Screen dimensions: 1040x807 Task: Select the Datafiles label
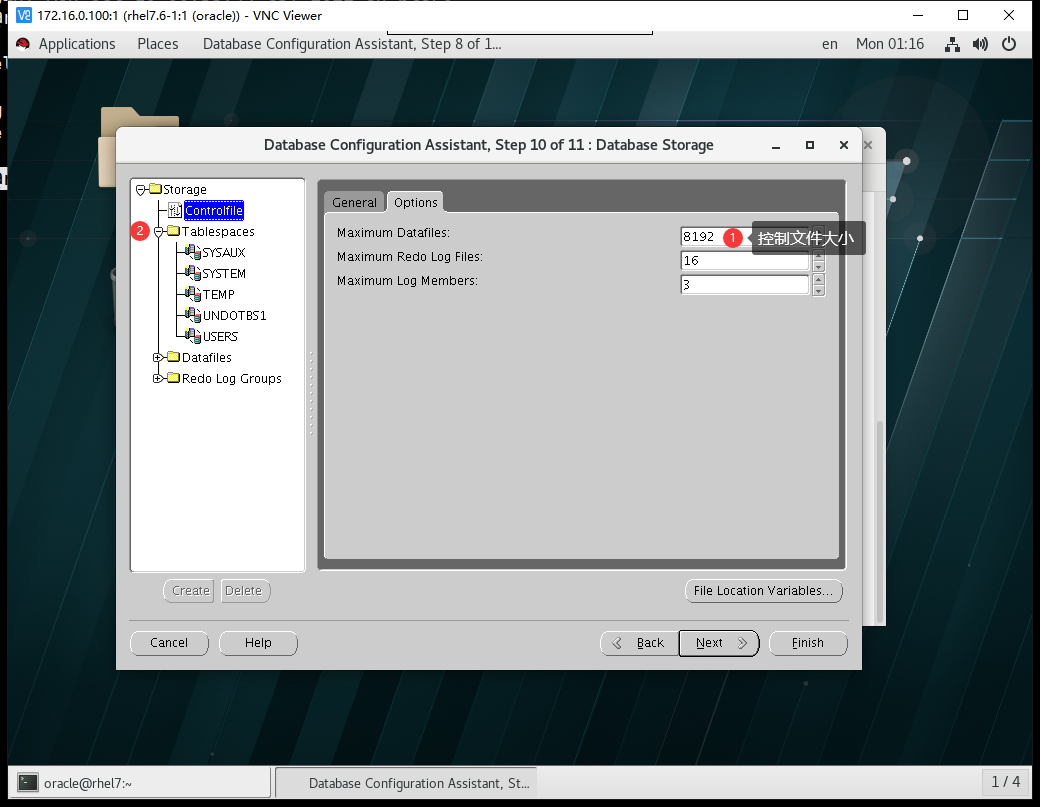(206, 357)
